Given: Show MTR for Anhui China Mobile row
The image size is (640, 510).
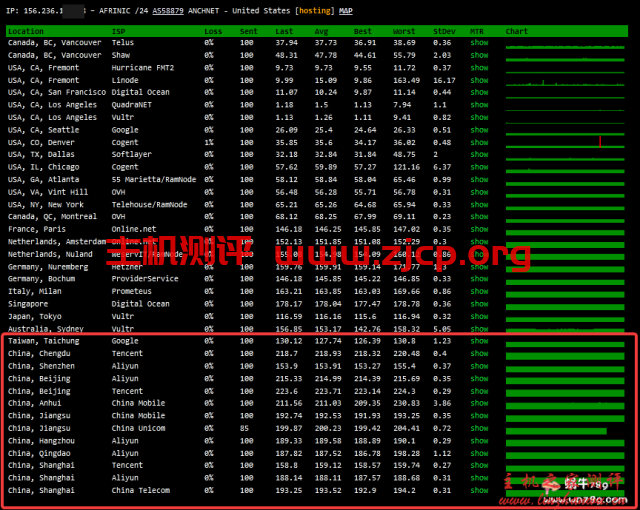Looking at the screenshot, I should [479, 403].
